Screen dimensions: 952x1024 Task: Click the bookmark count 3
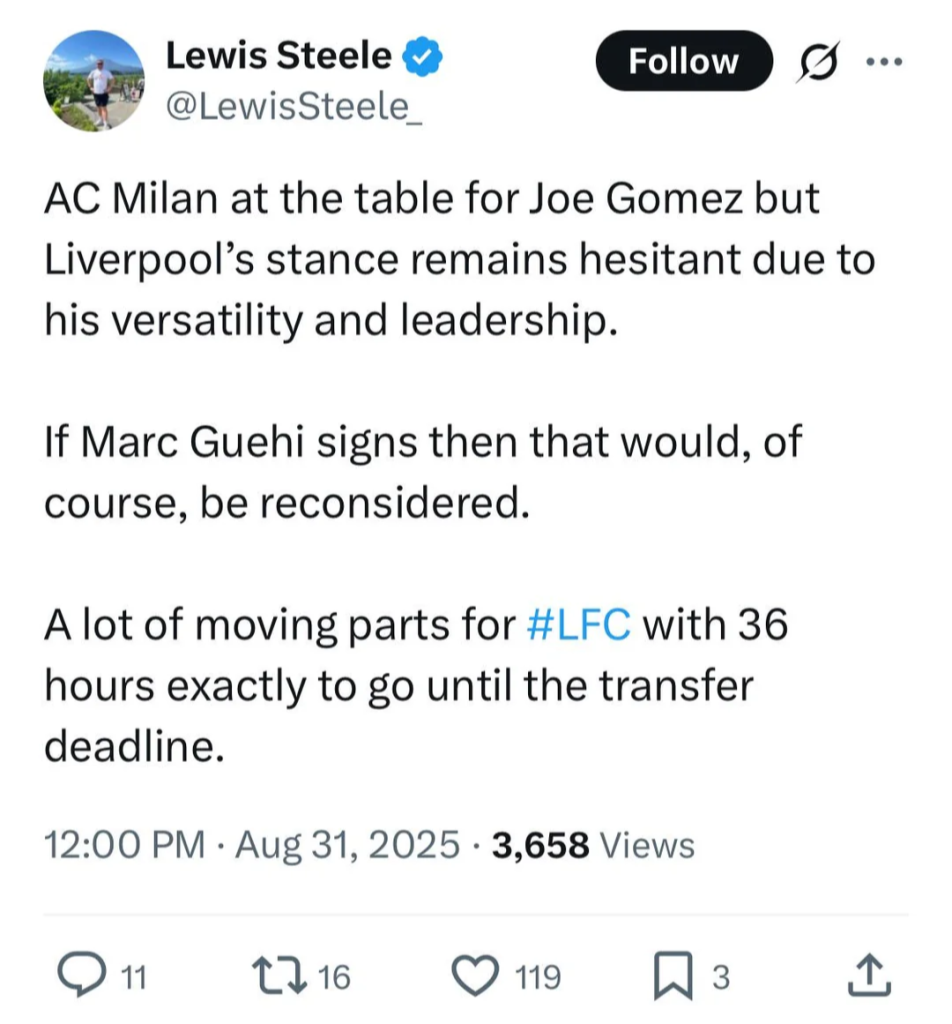tap(718, 977)
